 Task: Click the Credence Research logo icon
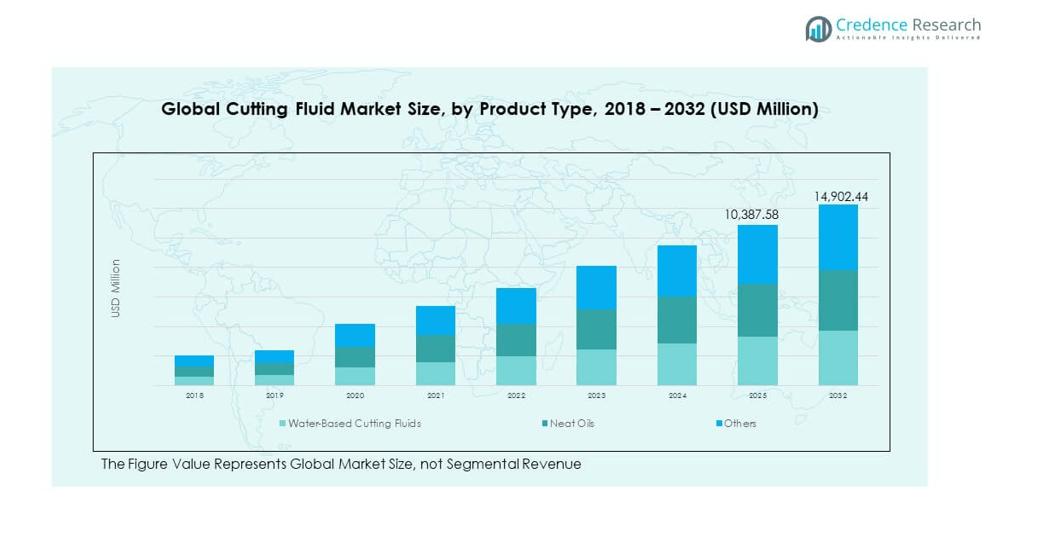coord(819,29)
